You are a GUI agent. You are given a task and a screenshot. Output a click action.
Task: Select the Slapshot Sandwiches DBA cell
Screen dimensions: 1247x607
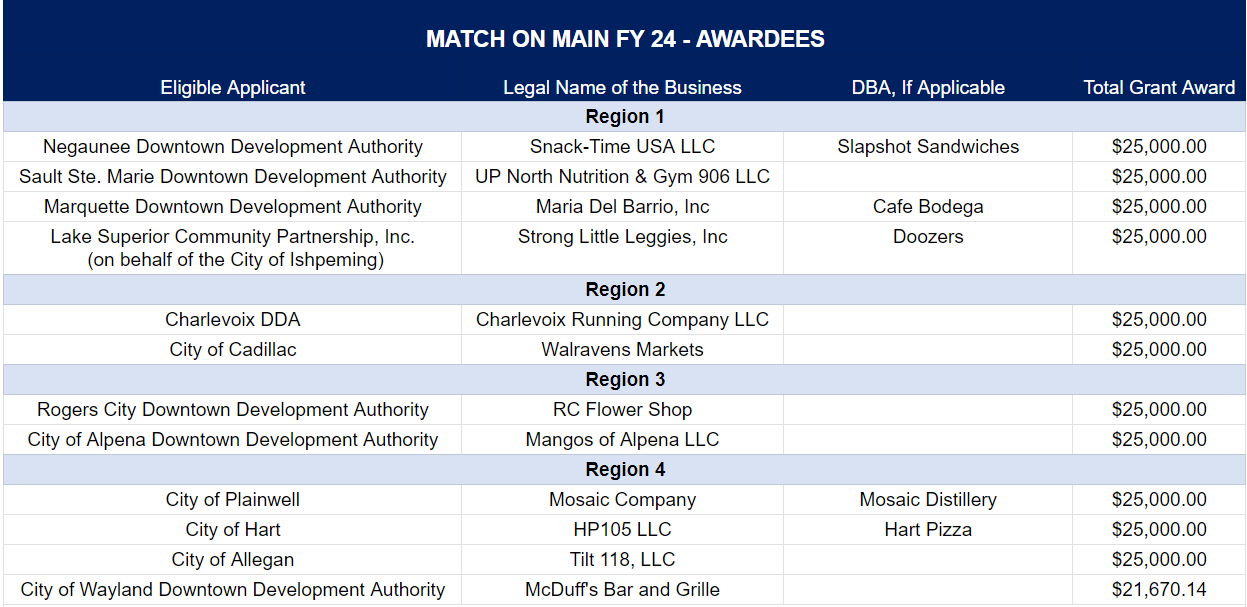928,147
